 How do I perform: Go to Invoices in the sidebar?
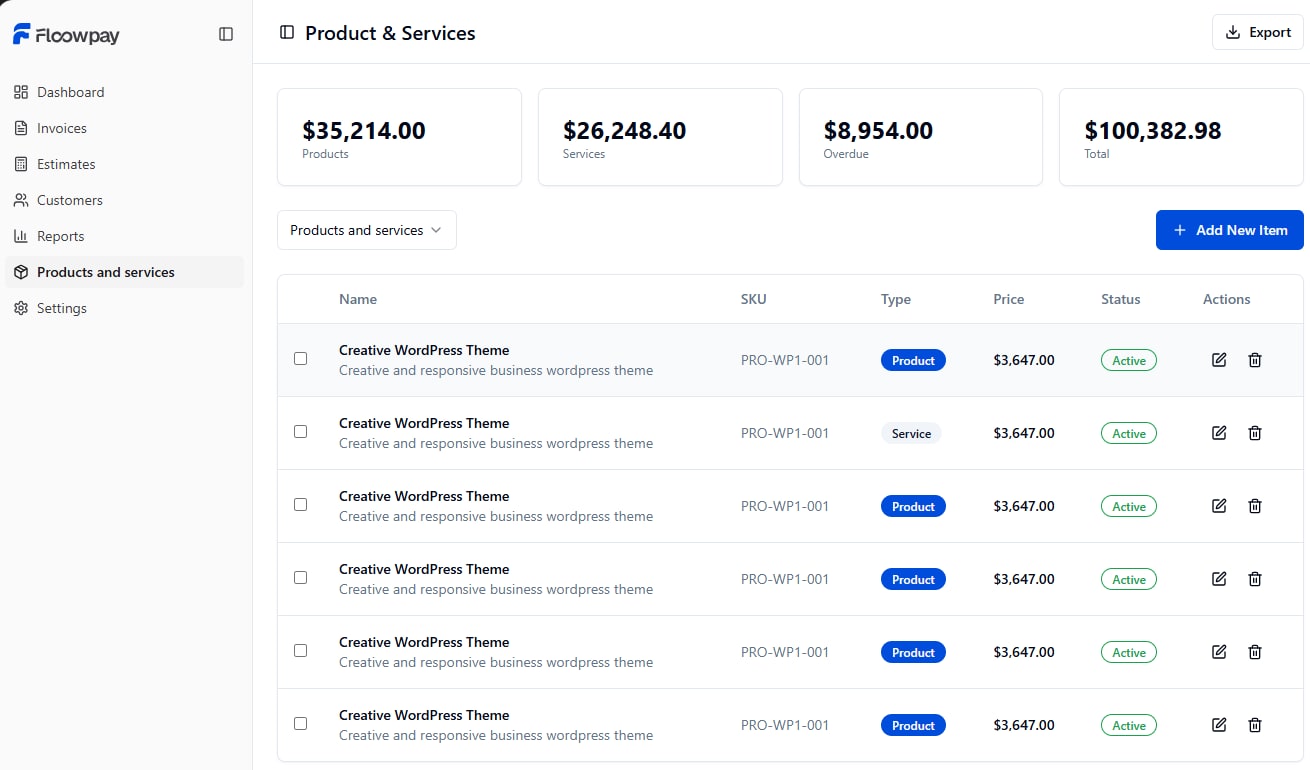(x=124, y=128)
